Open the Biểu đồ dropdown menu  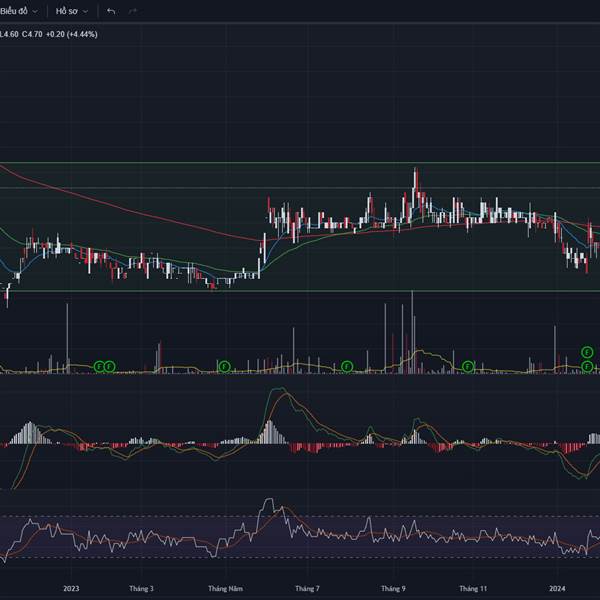pyautogui.click(x=19, y=11)
